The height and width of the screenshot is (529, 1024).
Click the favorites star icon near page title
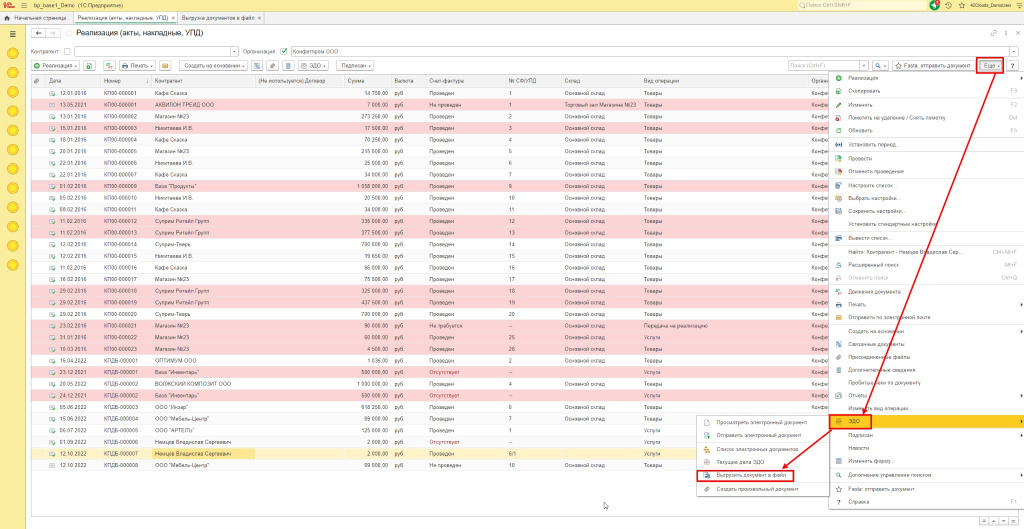coord(67,34)
